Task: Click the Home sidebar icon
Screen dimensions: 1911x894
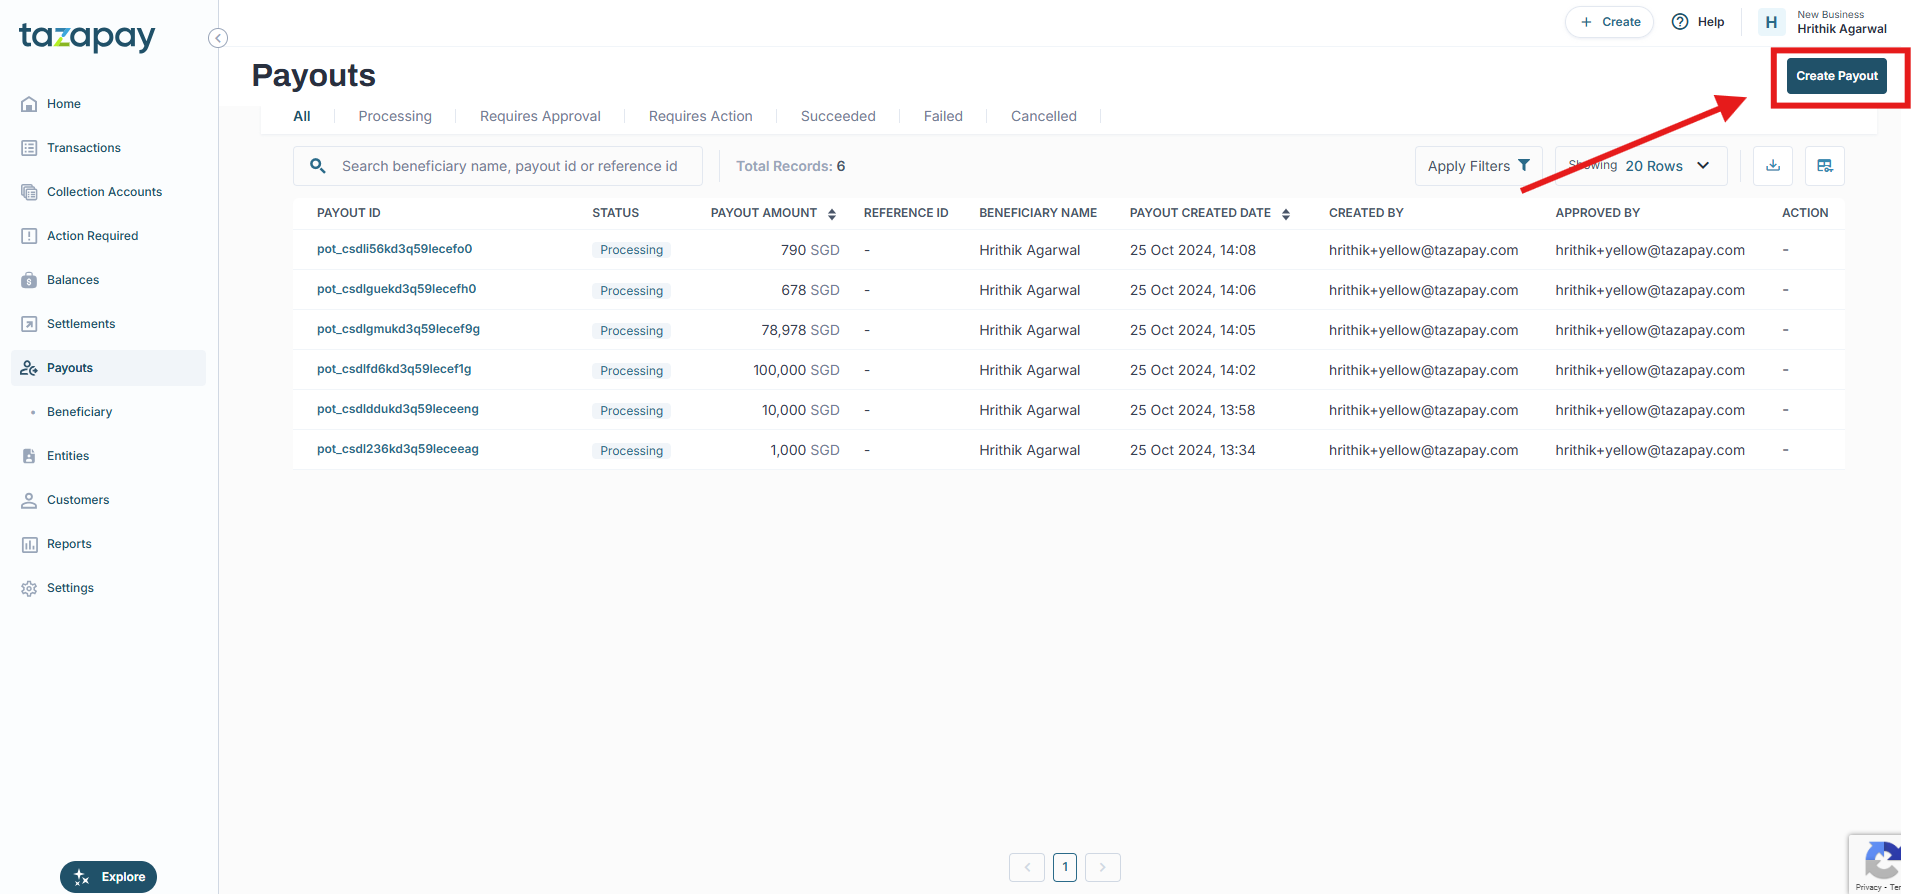Action: click(x=29, y=104)
